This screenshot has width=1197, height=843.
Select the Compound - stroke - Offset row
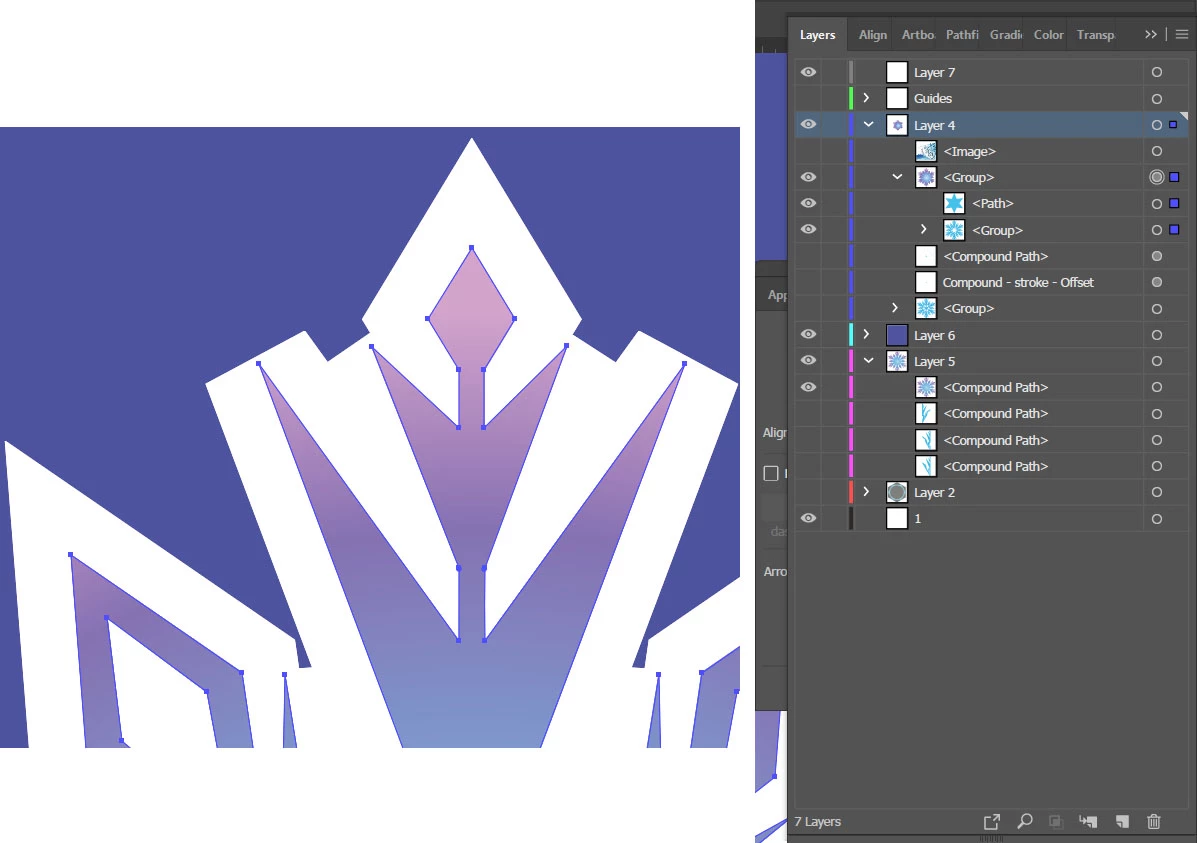coord(1018,283)
